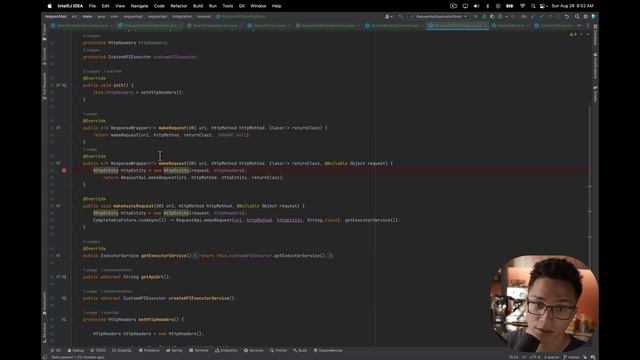Image resolution: width=640 pixels, height=360 pixels.
Task: Click the Stop icon in toolbar
Action: (x=513, y=17)
